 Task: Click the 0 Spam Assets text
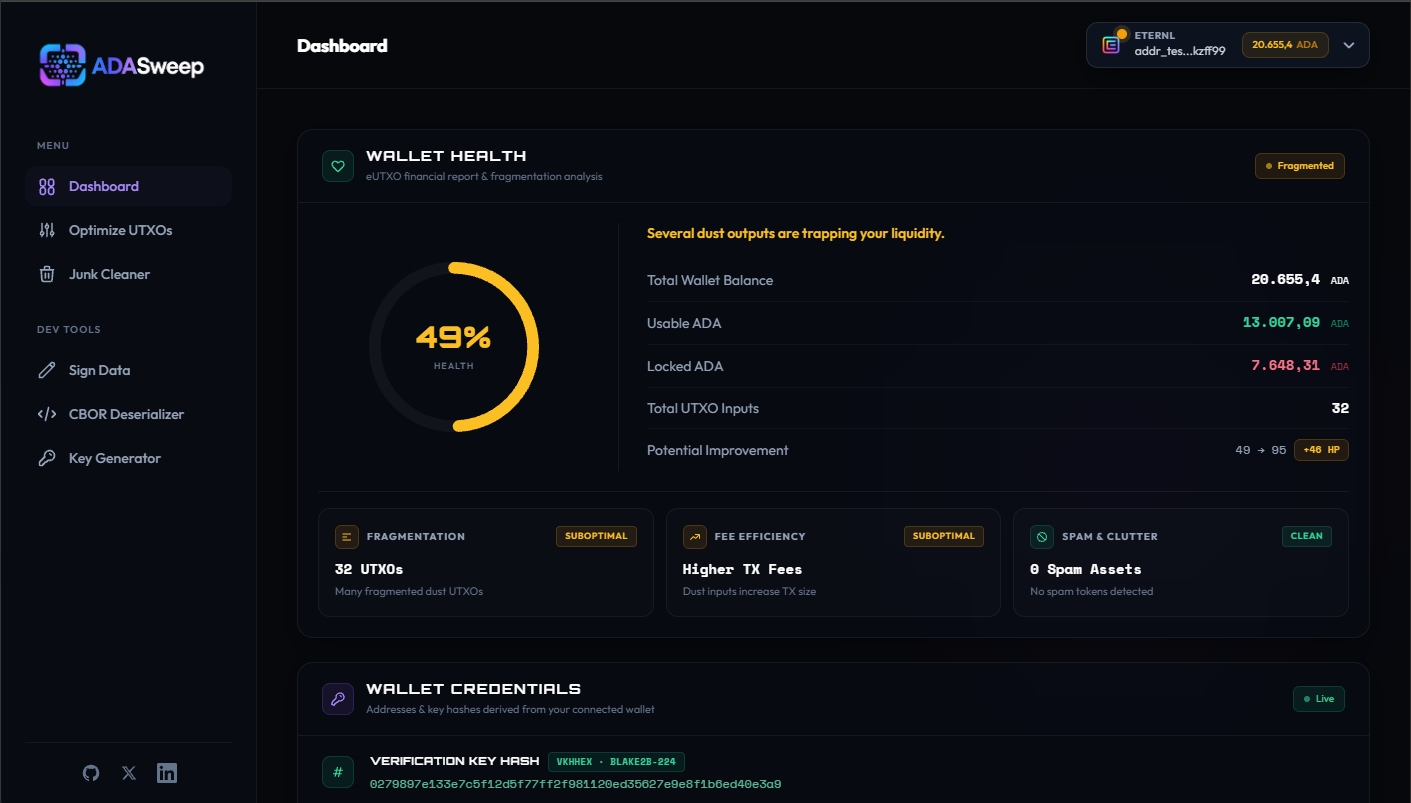1085,569
